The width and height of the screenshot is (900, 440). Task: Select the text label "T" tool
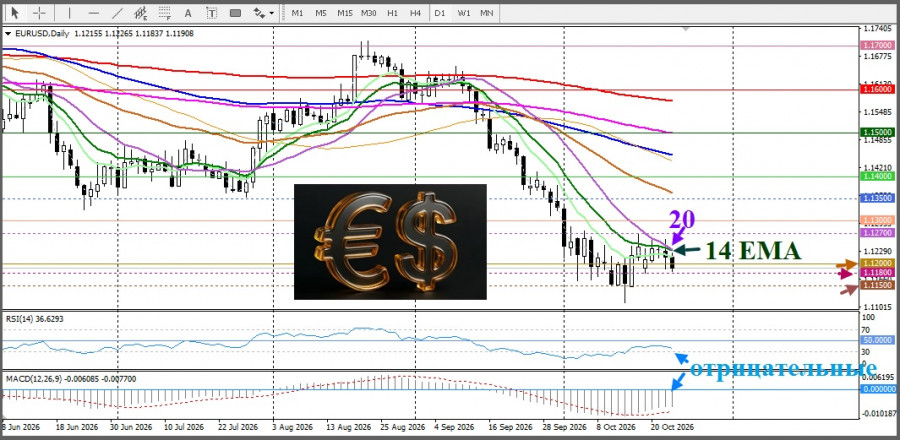[x=212, y=13]
